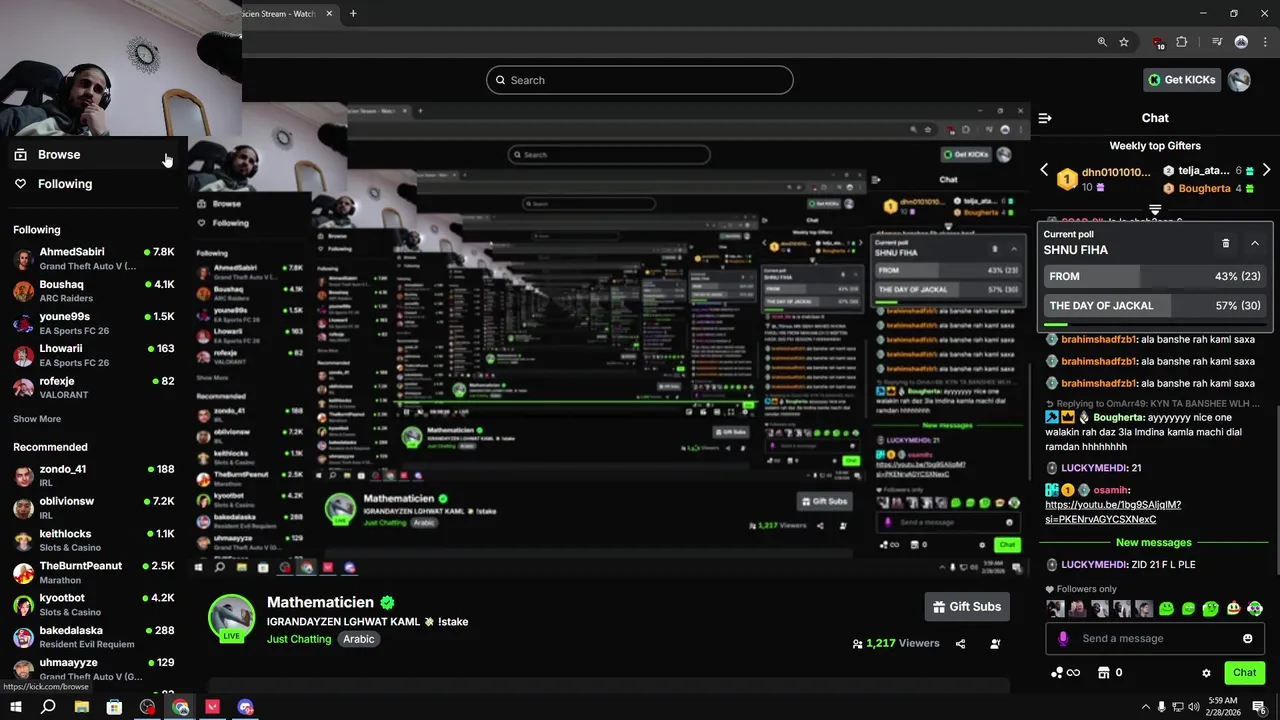Viewport: 1280px width, 720px height.
Task: Open OBS Studio from taskbar
Action: tap(148, 707)
